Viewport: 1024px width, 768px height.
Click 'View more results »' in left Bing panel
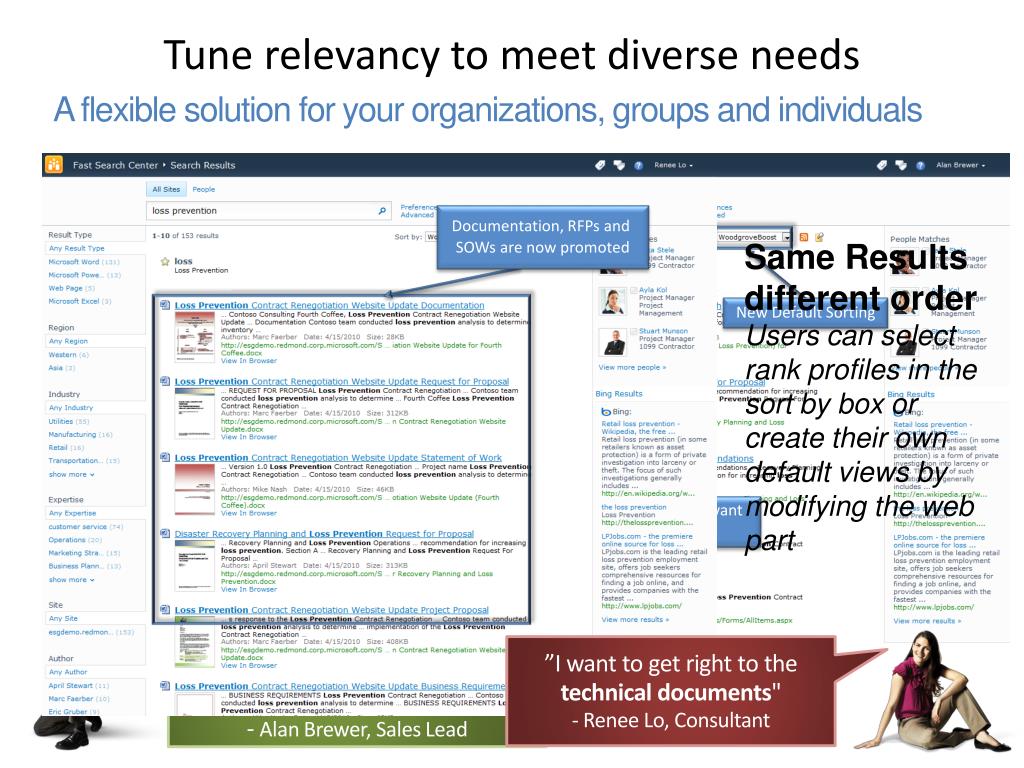[x=635, y=619]
